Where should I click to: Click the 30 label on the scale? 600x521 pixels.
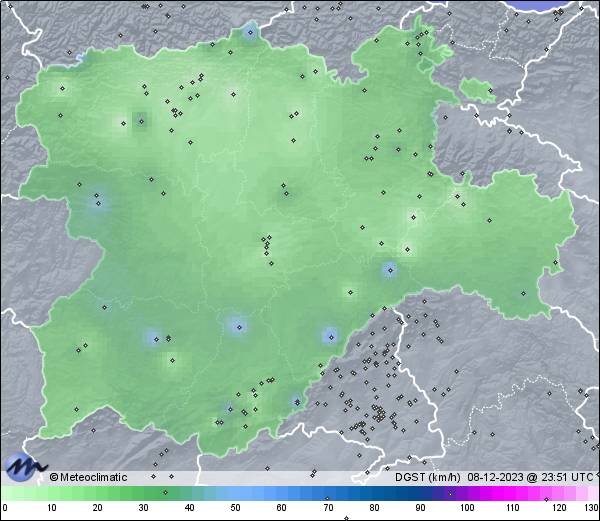143,508
